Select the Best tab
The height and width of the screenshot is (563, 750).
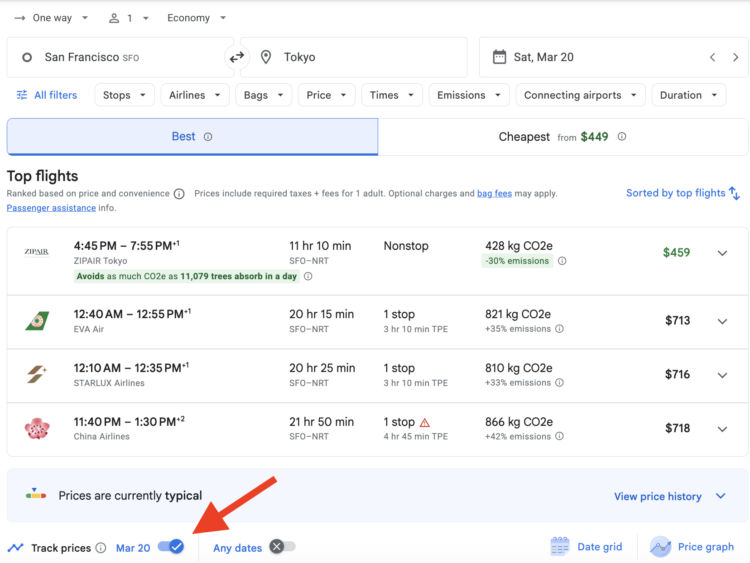click(192, 137)
